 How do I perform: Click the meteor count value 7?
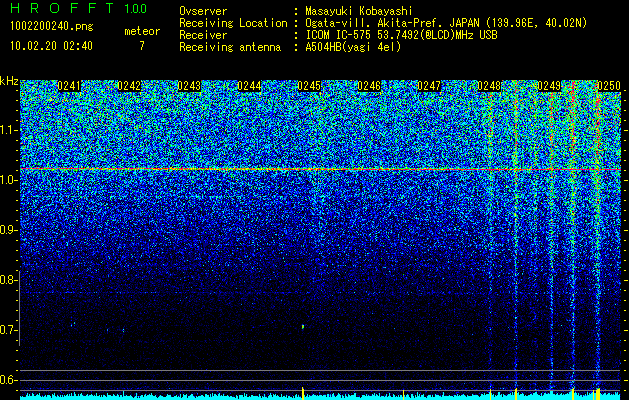[142, 46]
